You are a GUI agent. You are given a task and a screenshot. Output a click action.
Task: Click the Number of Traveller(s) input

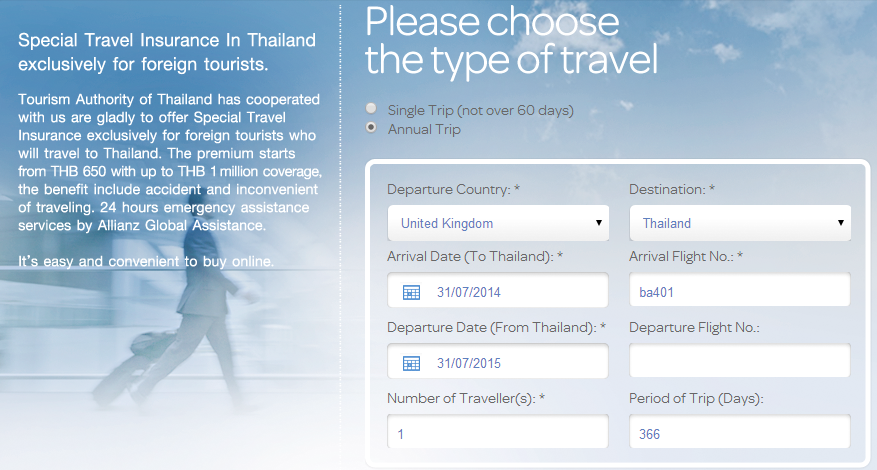498,434
